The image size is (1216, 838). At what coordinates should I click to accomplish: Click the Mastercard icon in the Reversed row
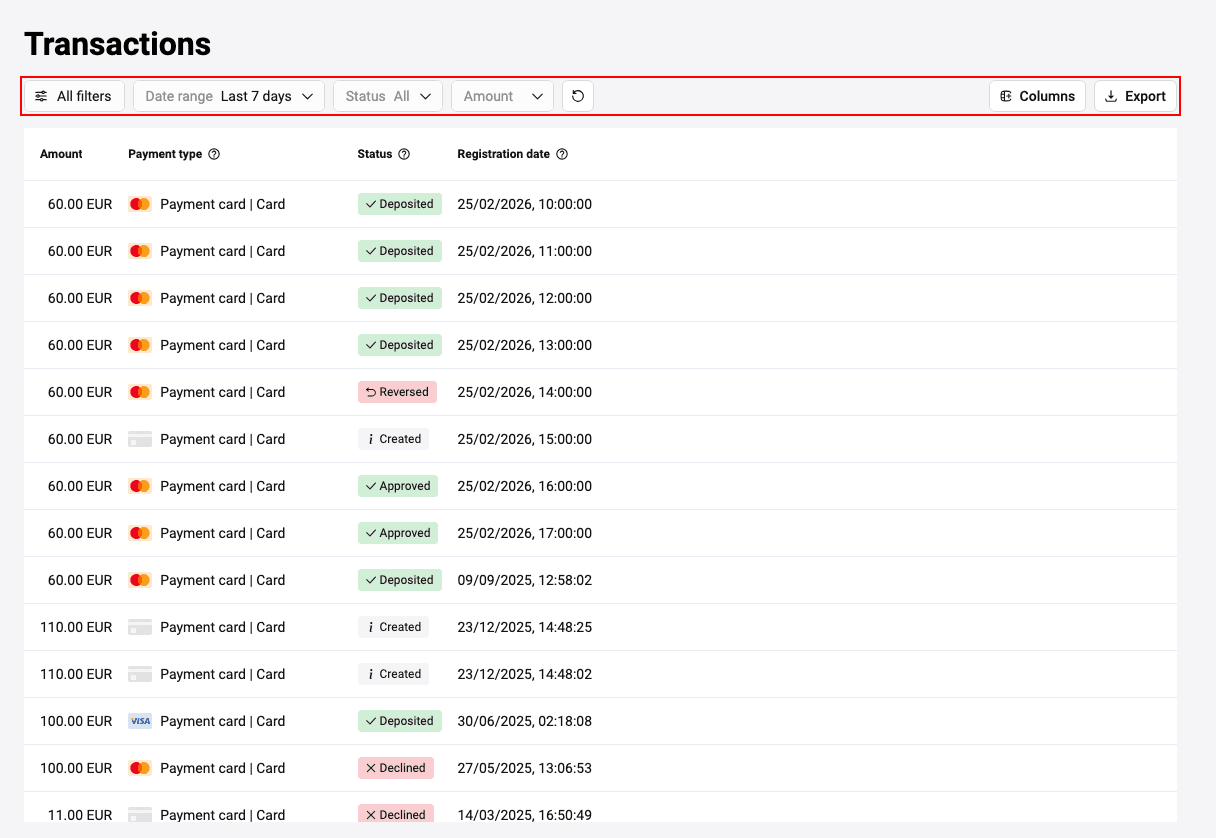[x=140, y=392]
